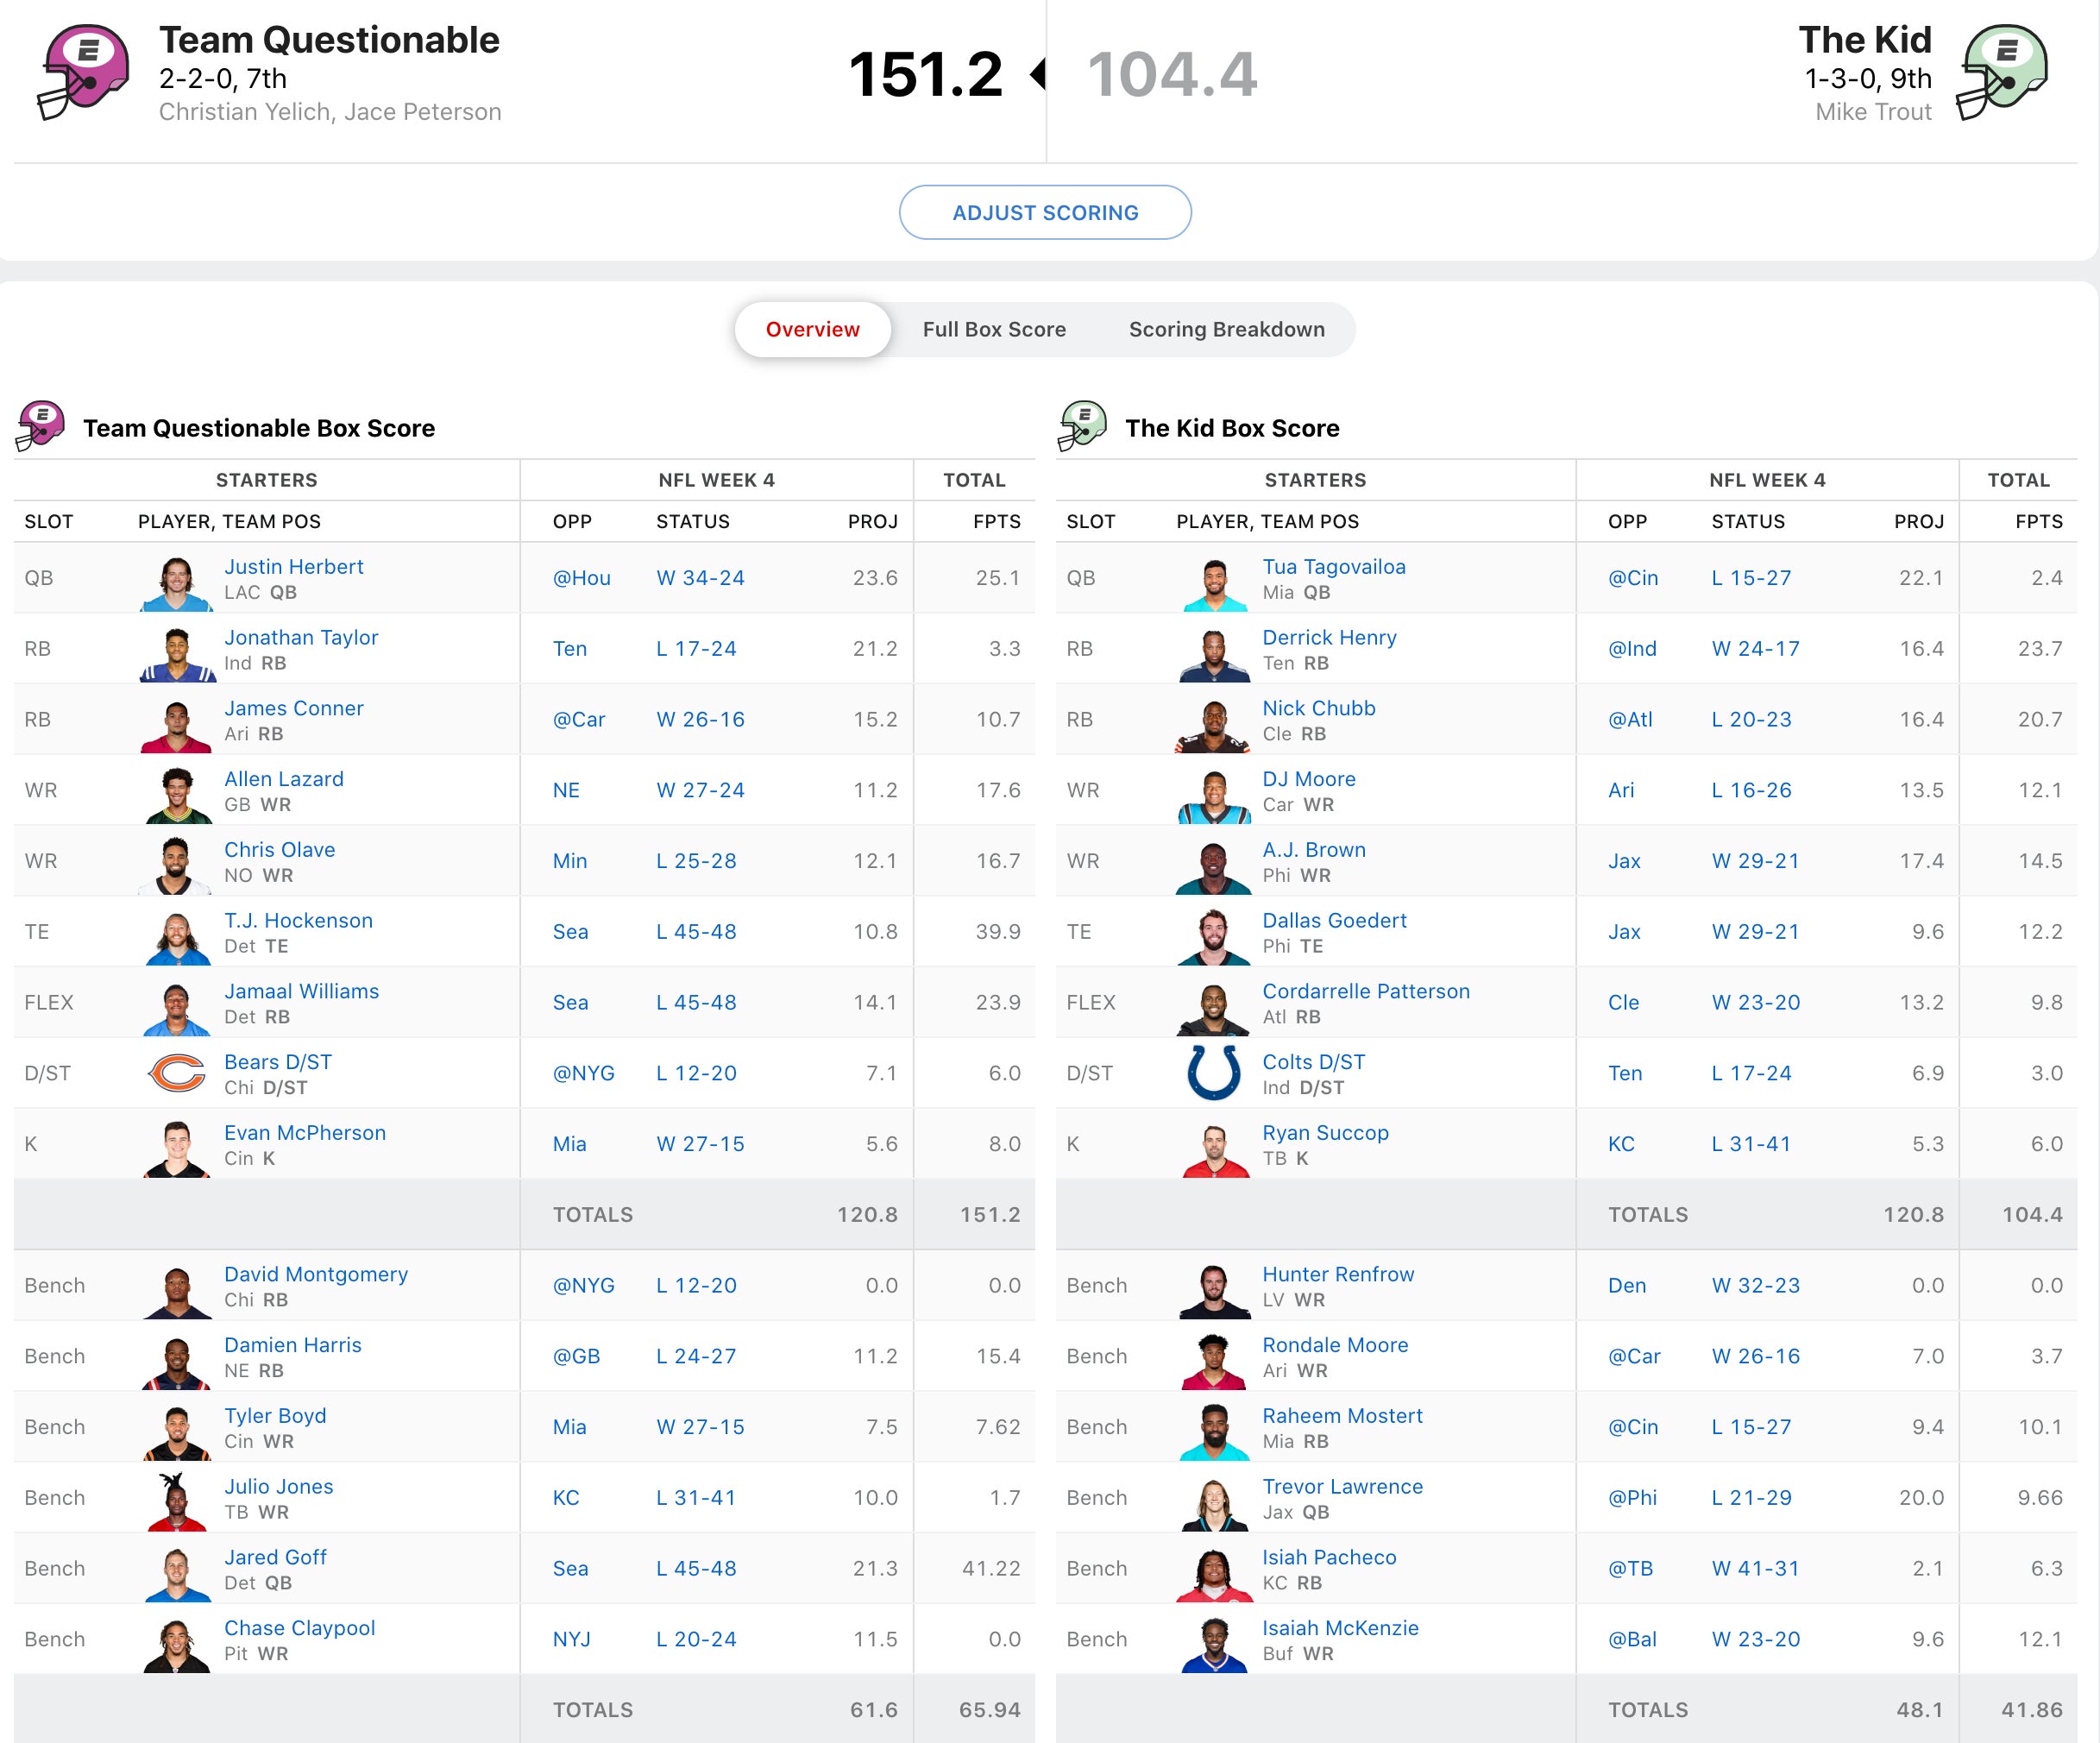Screen dimensions: 2100x1743
Task: Open the Scoring Breakdown tab
Action: click(1226, 329)
